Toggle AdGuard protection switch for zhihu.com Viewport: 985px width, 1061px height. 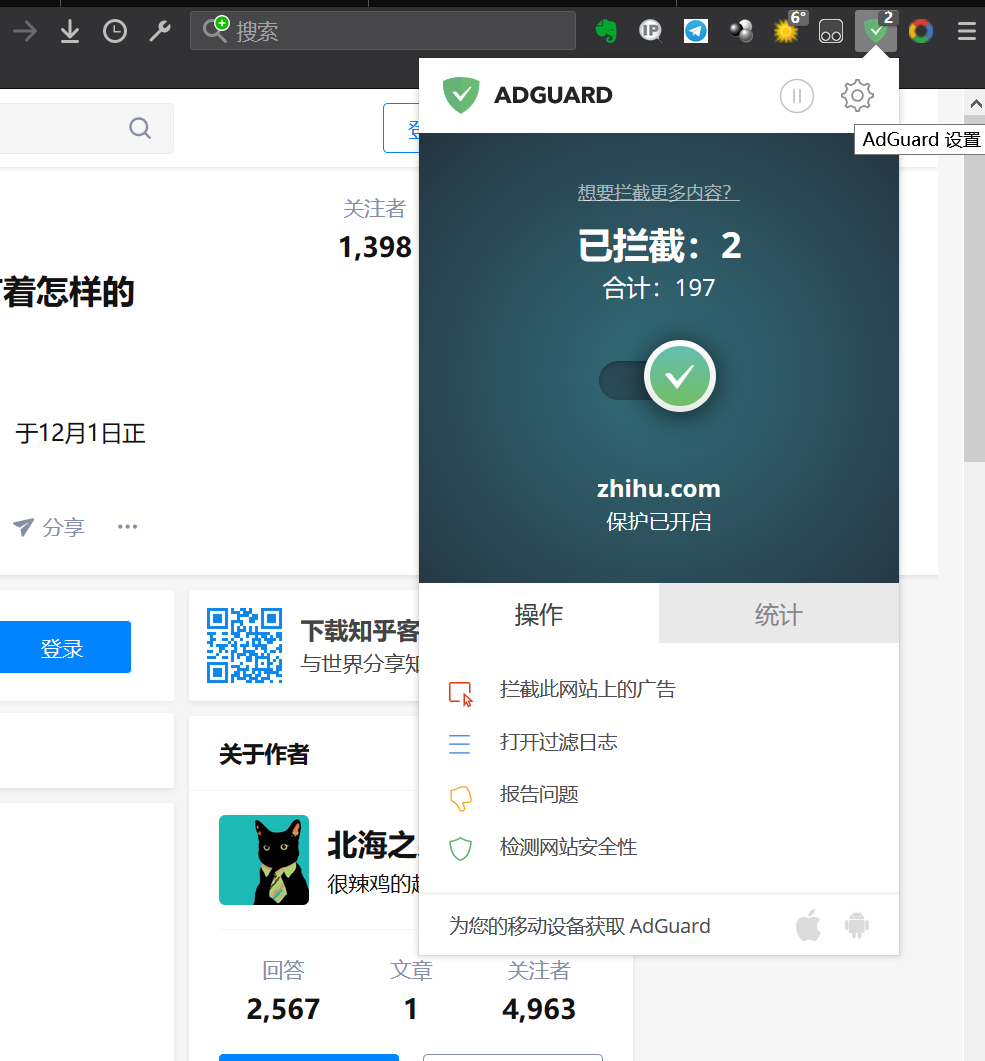pos(658,377)
